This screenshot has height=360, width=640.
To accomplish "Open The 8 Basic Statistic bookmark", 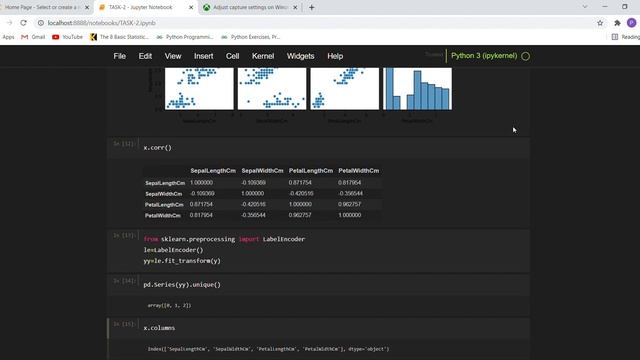I will [x=120, y=37].
